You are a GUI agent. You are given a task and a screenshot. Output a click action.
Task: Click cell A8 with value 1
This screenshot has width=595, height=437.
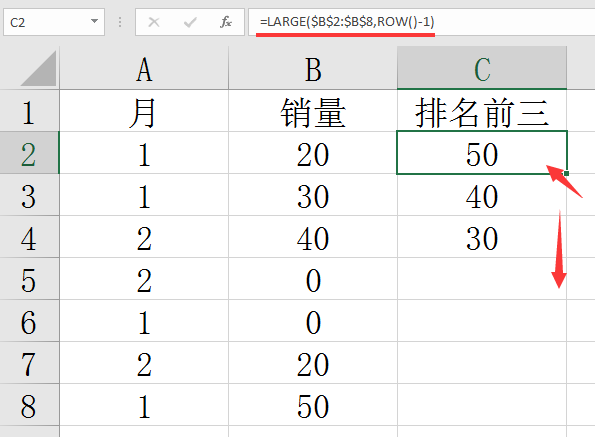tap(144, 405)
